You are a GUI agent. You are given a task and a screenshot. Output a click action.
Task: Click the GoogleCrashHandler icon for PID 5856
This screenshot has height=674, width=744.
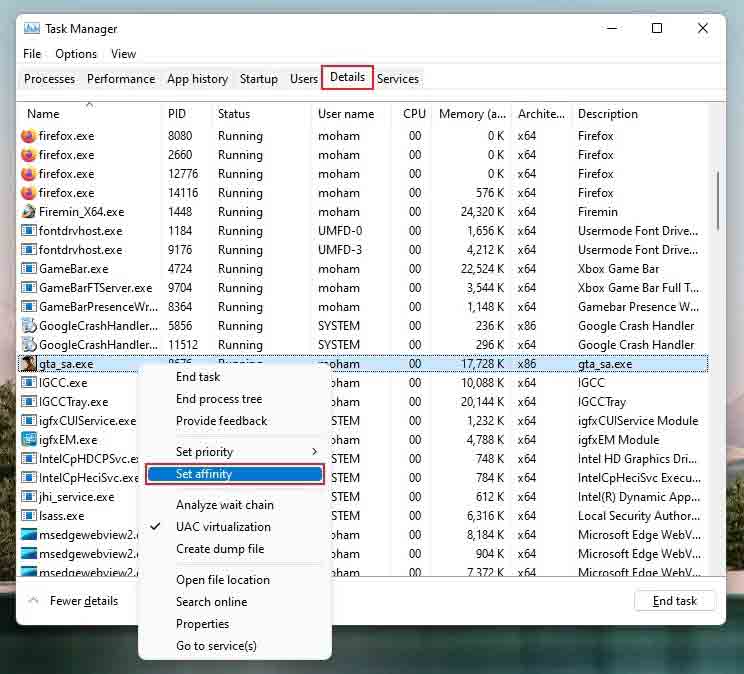[x=28, y=326]
